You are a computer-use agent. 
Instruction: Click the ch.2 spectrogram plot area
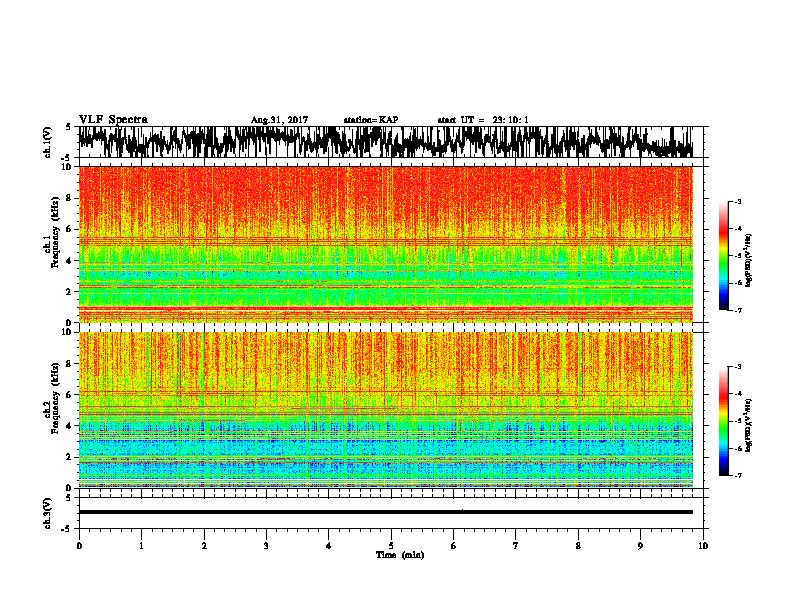(x=385, y=410)
